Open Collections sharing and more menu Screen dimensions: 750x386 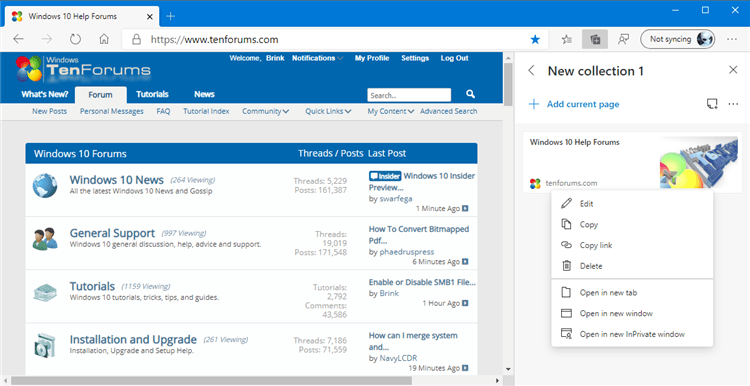(x=733, y=104)
